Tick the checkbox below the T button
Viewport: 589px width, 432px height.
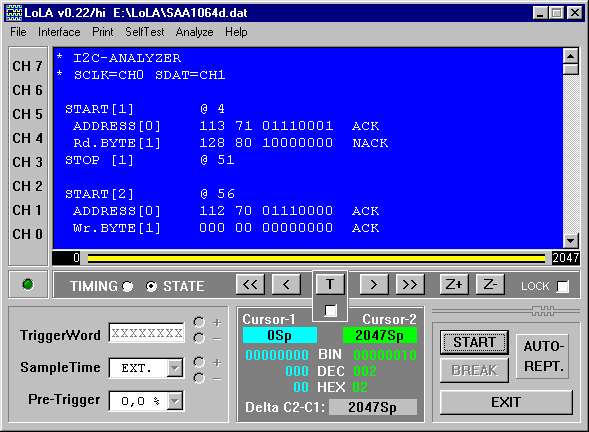[x=330, y=310]
